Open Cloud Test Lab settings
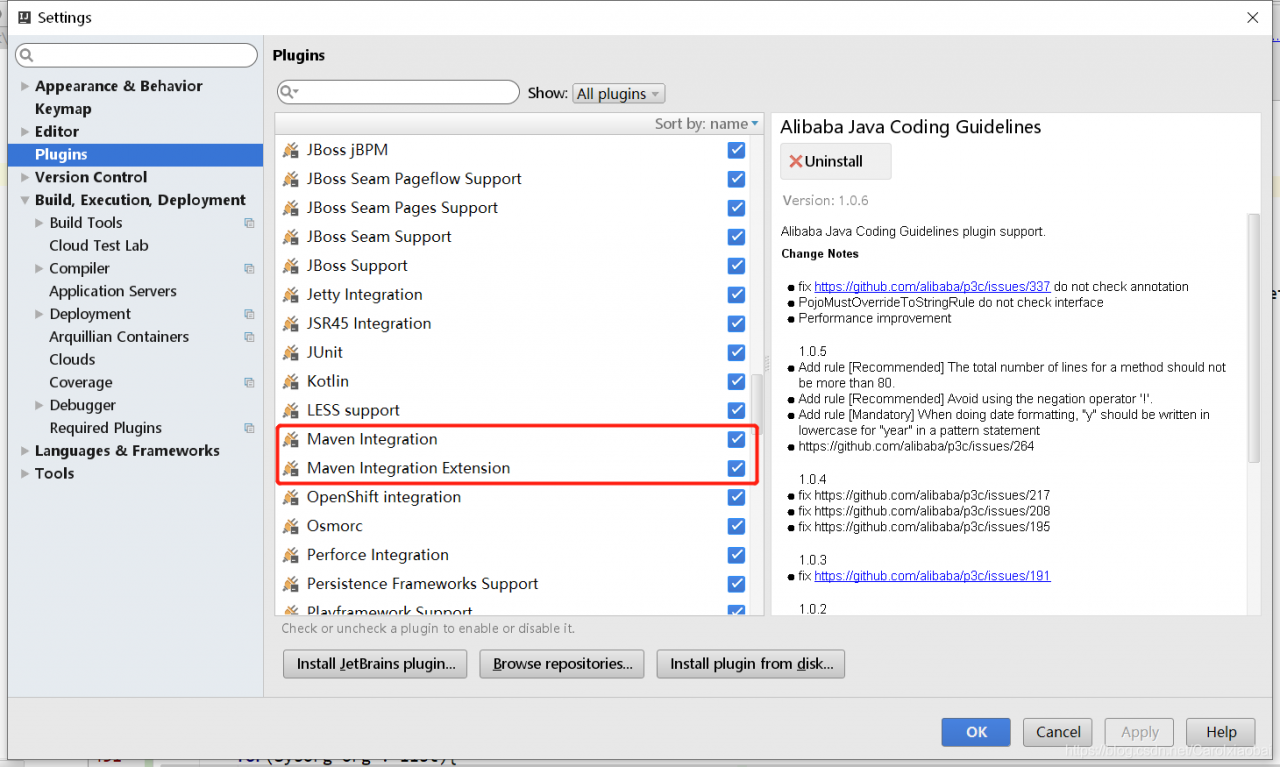The image size is (1280, 767). click(99, 246)
